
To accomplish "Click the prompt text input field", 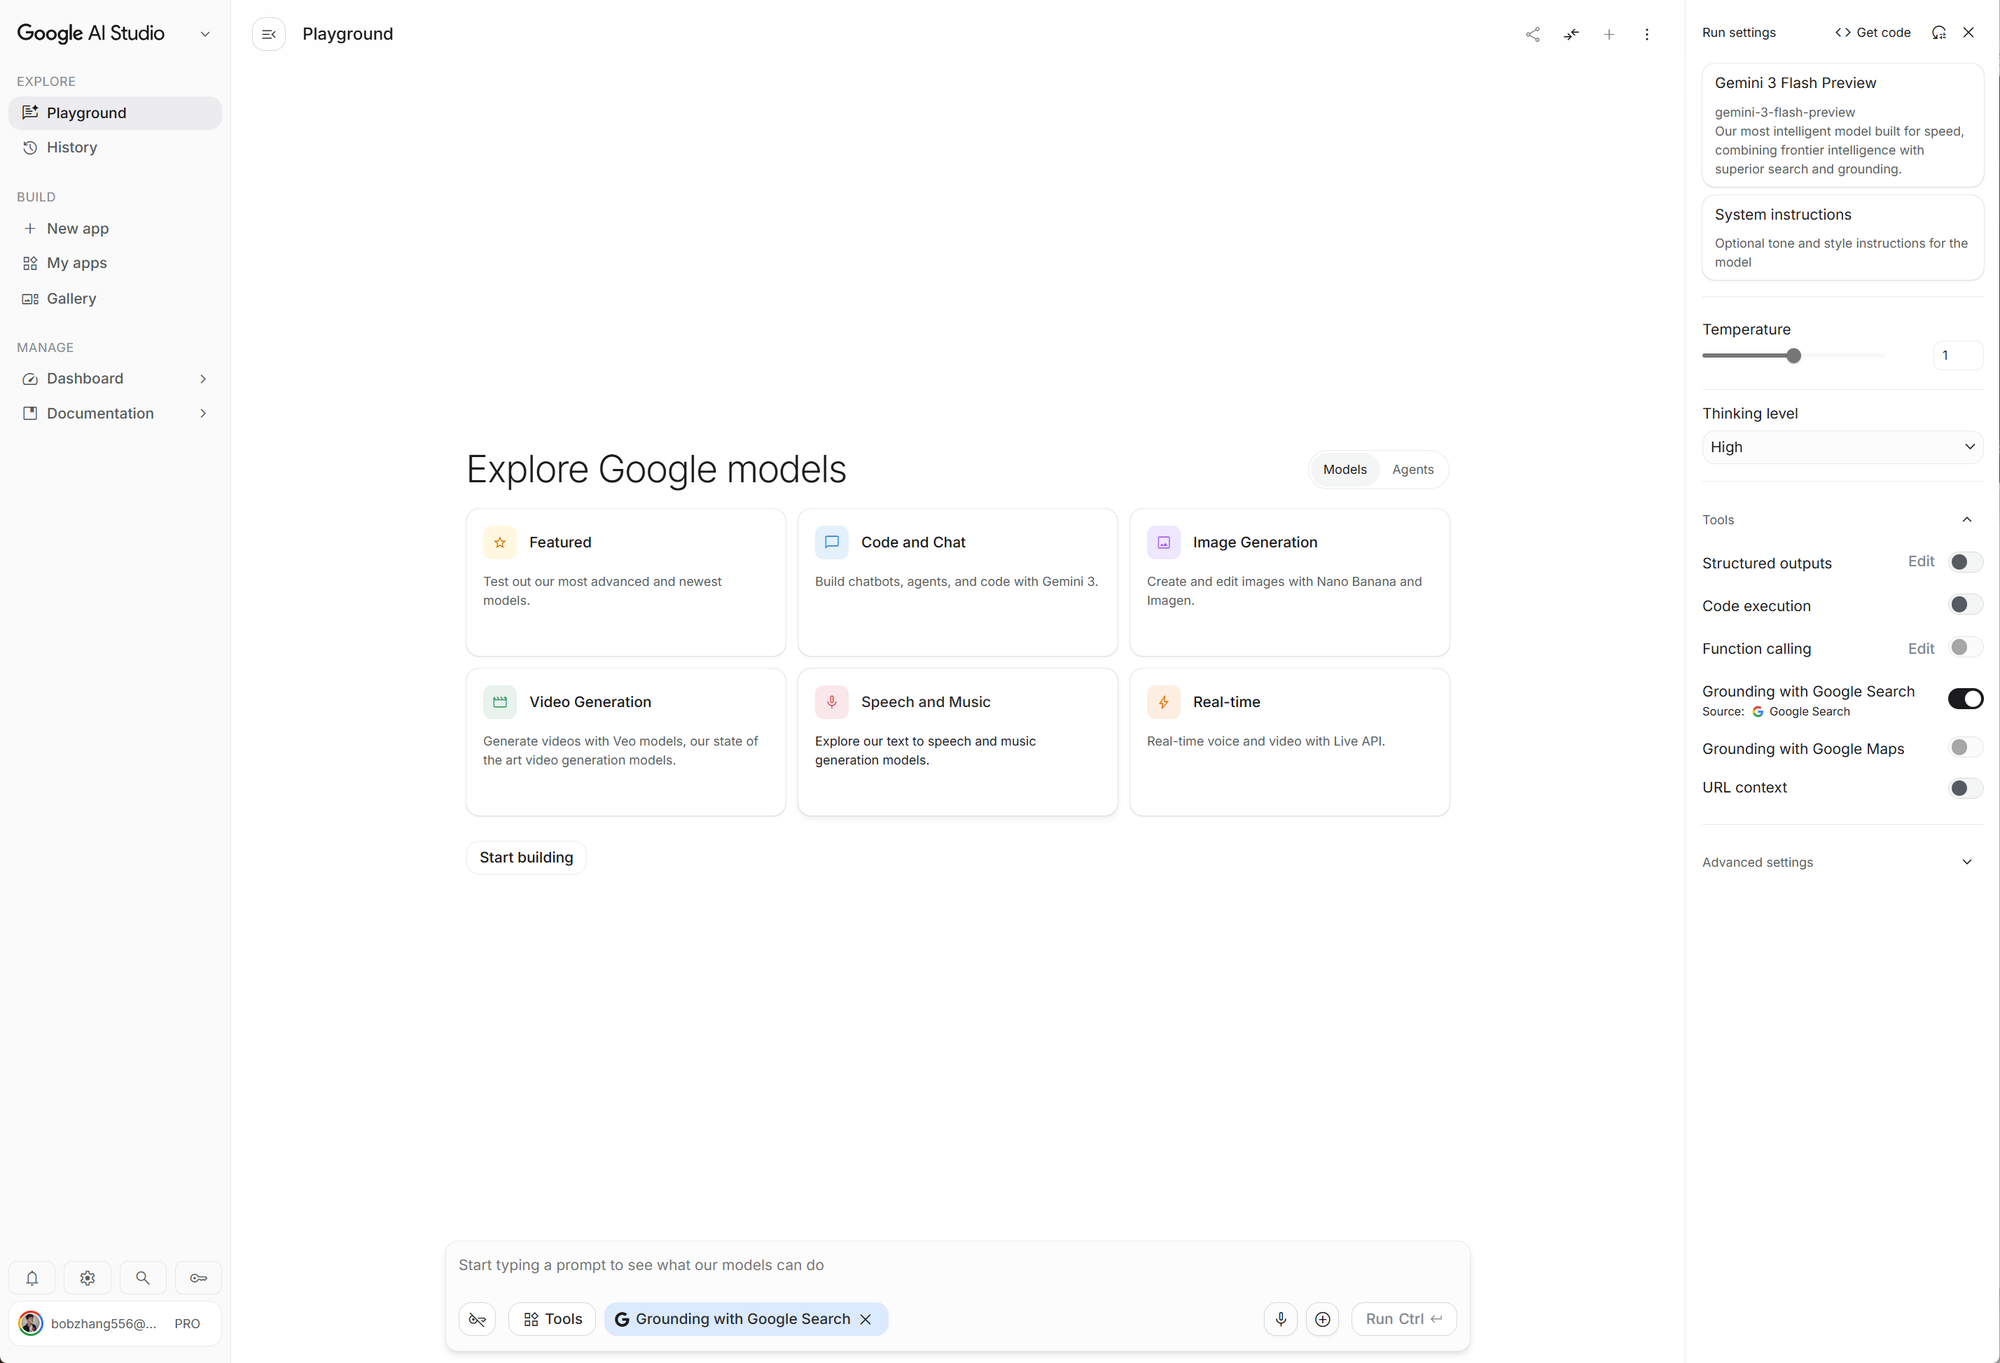I will click(x=957, y=1265).
